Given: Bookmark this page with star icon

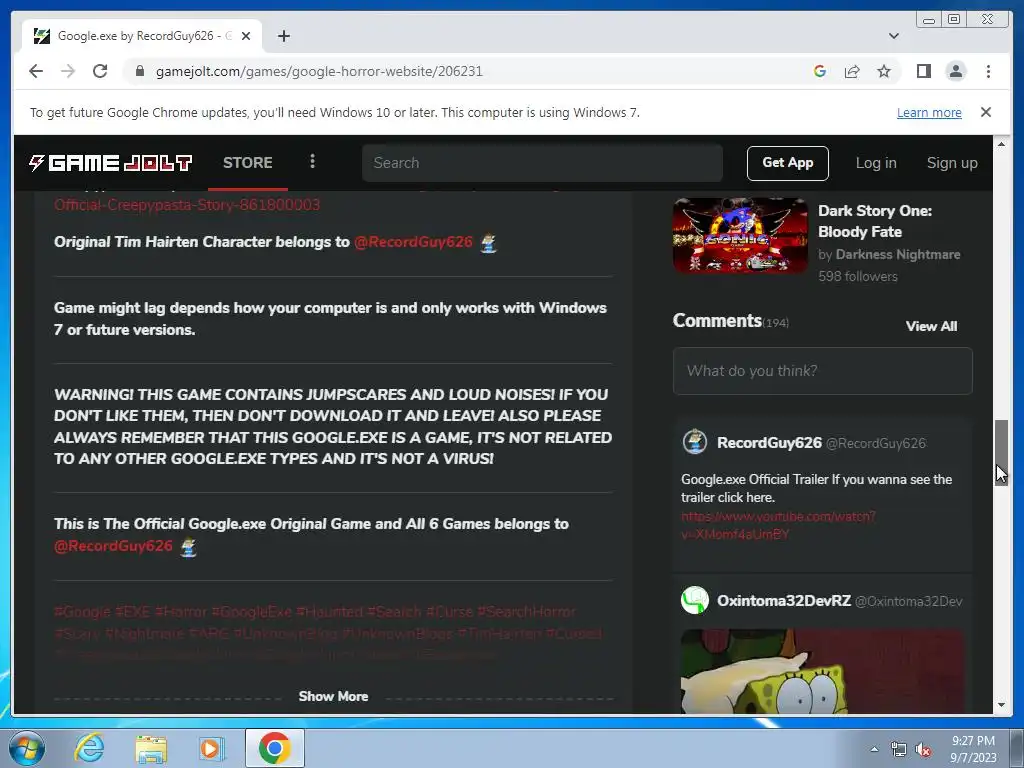Looking at the screenshot, I should pos(884,71).
